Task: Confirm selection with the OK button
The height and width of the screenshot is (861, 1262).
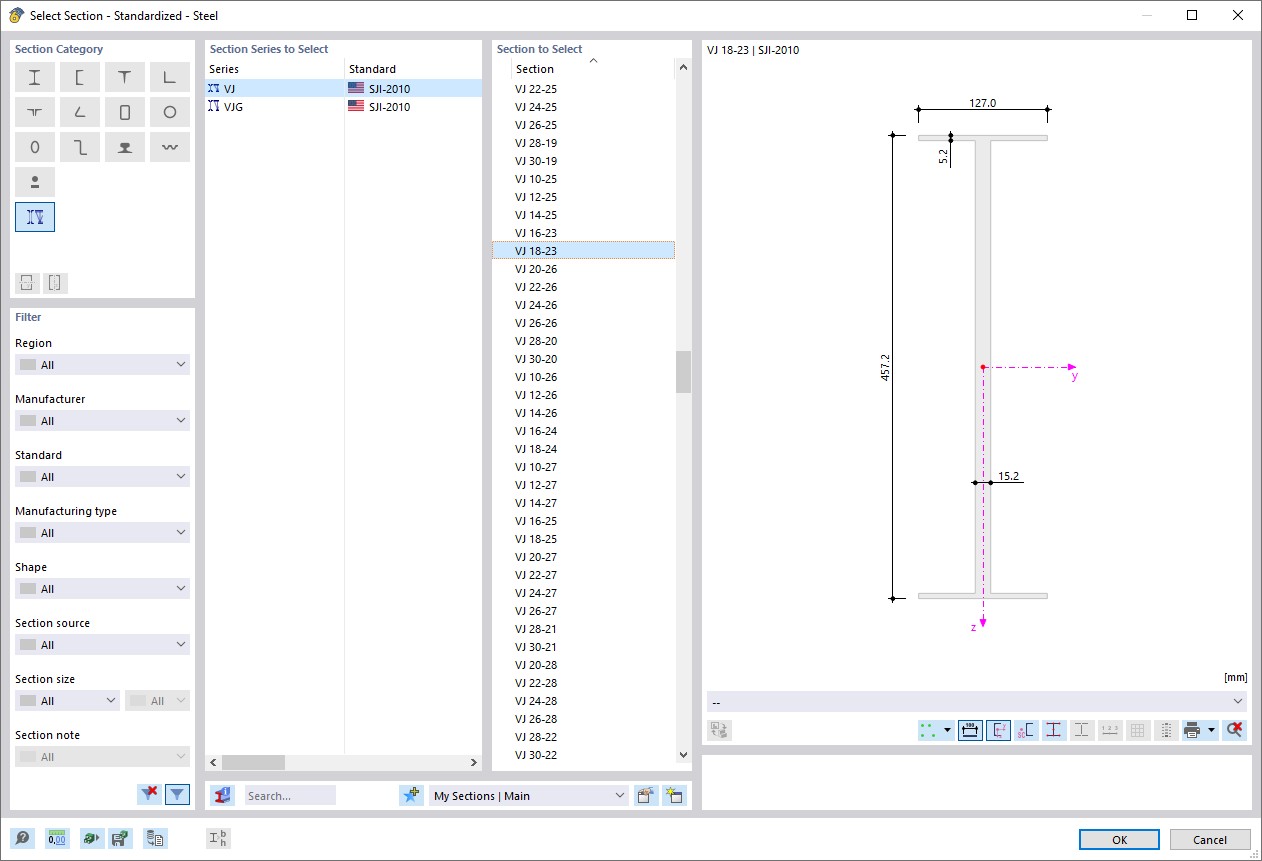Action: pyautogui.click(x=1118, y=839)
